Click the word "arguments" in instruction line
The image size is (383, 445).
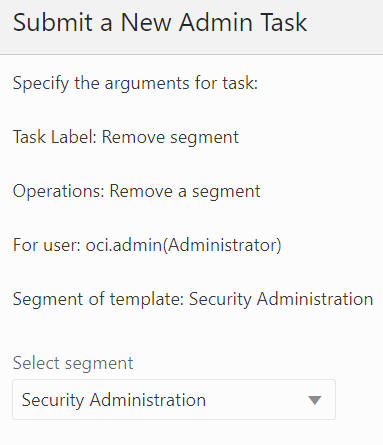pyautogui.click(x=147, y=84)
